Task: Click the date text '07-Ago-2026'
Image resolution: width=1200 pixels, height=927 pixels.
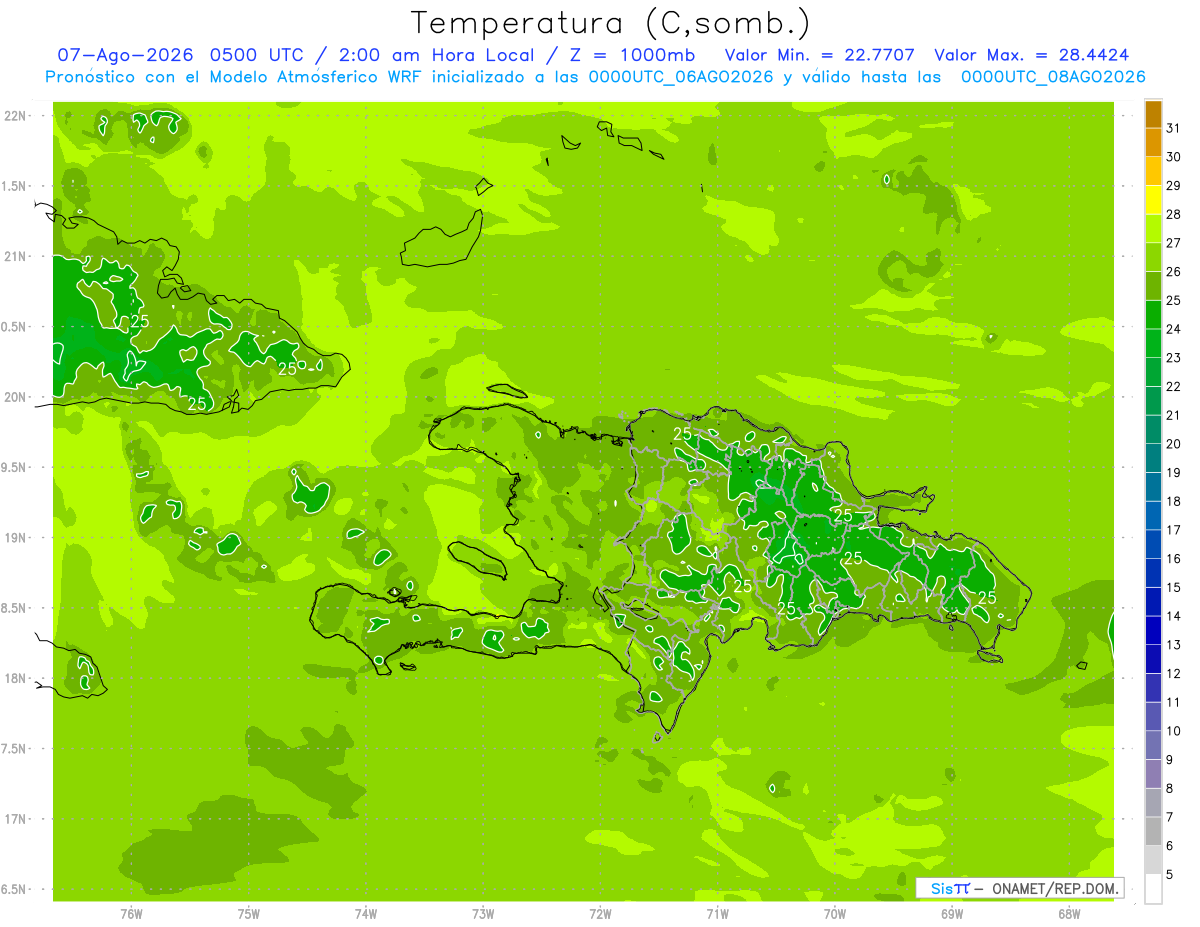Action: [124, 55]
